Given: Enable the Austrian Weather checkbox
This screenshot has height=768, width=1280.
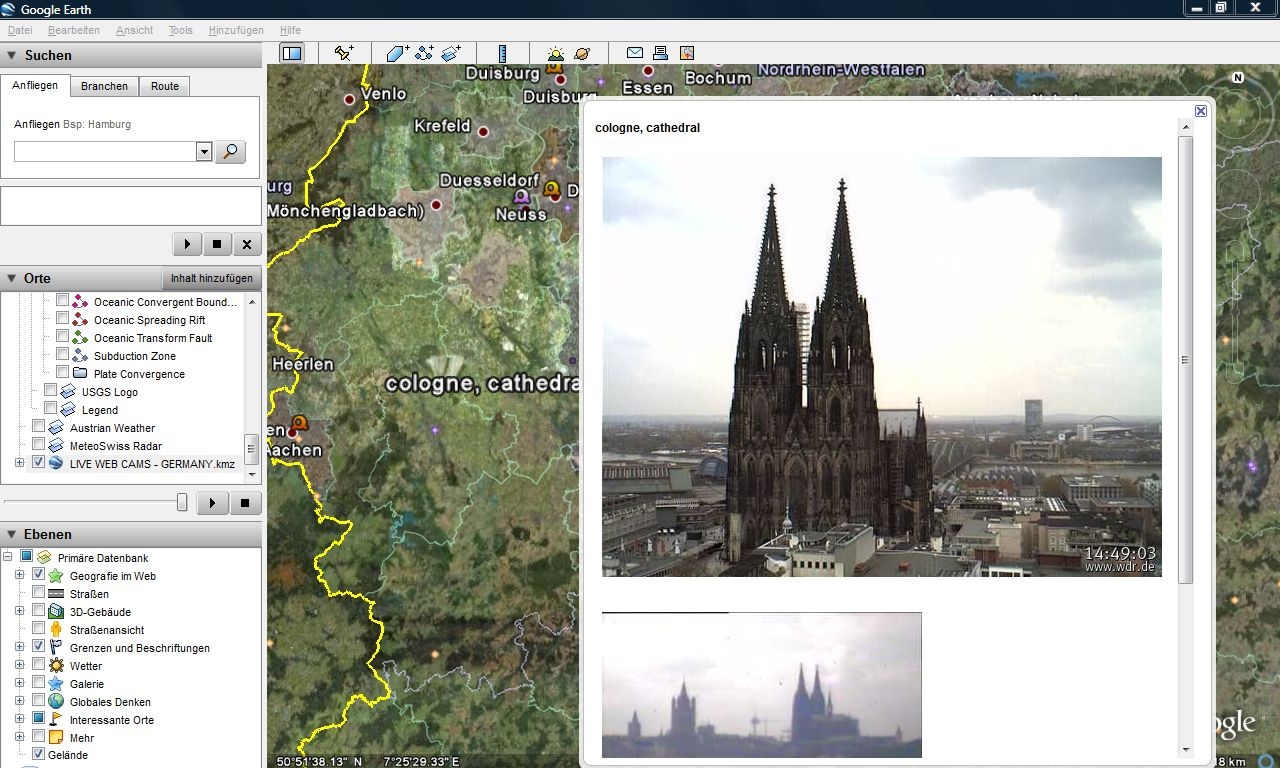Looking at the screenshot, I should 39,427.
